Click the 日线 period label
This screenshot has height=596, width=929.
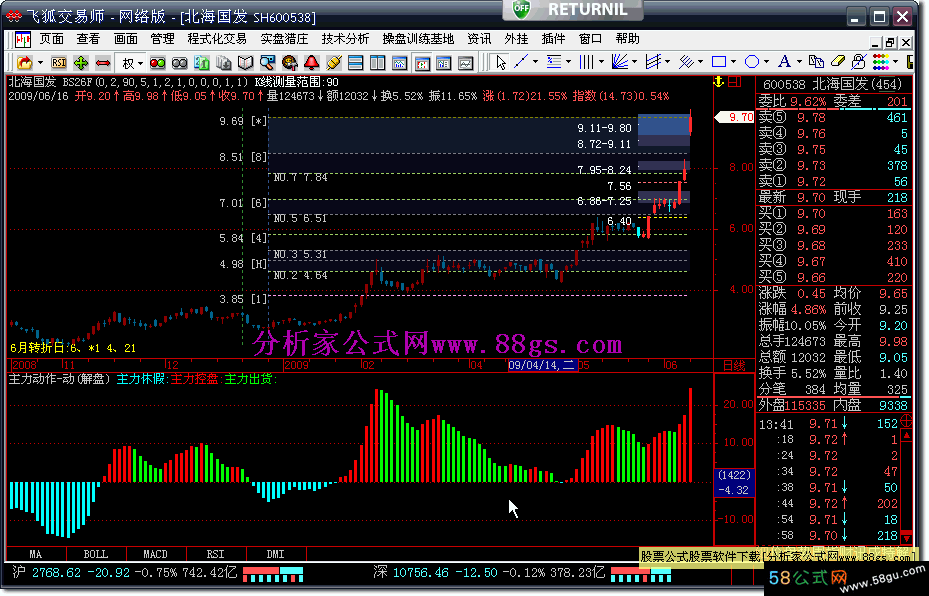pos(734,366)
